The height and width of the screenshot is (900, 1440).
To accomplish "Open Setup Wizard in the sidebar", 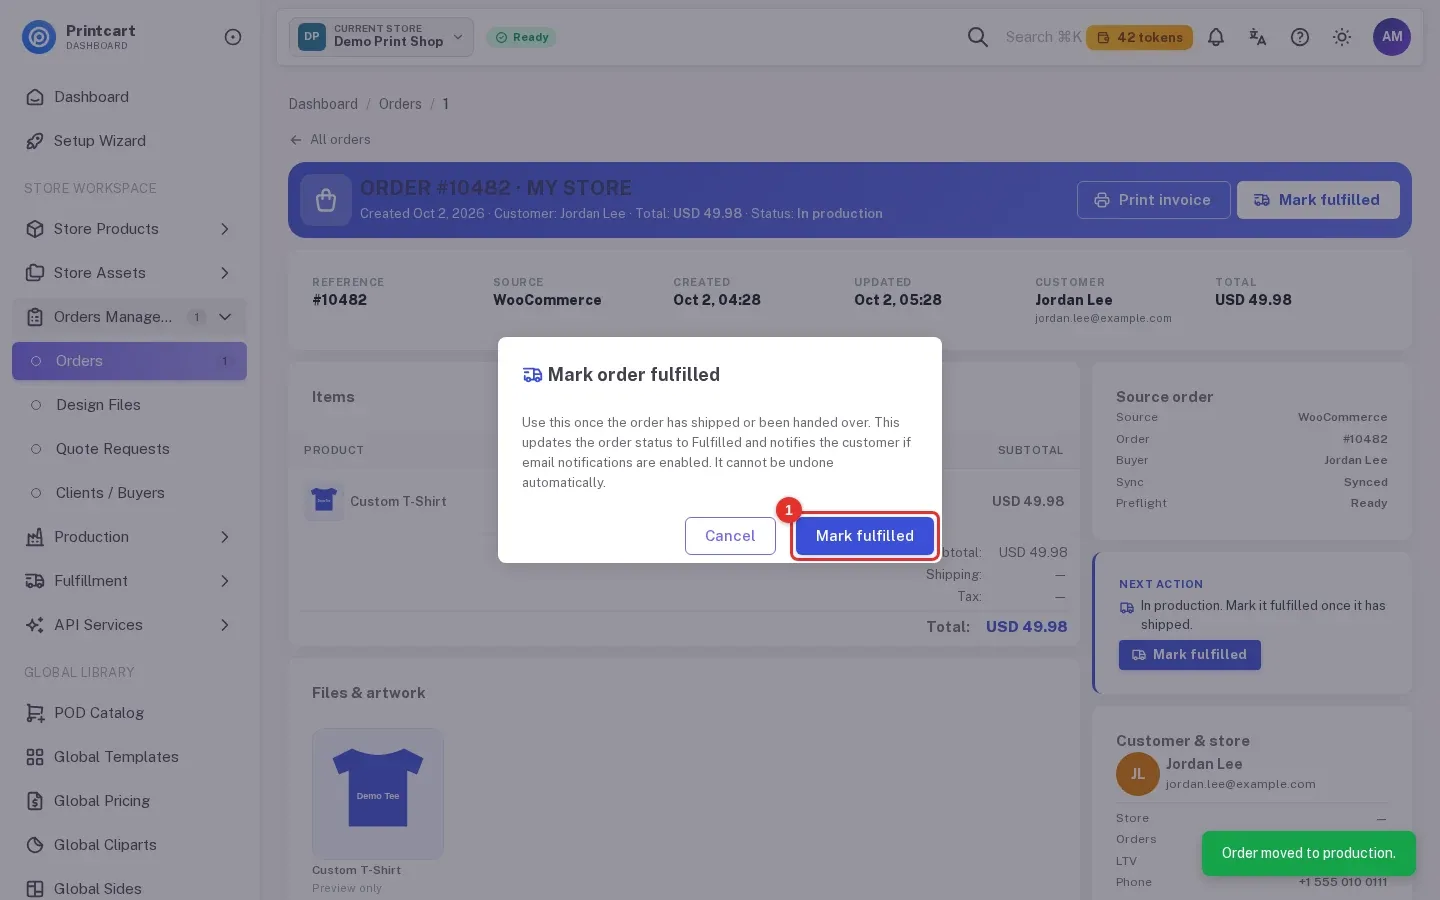I will coord(130,141).
